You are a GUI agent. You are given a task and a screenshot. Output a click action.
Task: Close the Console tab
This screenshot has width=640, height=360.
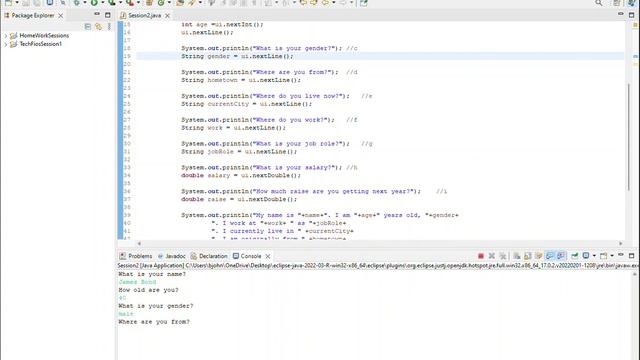pyautogui.click(x=268, y=256)
